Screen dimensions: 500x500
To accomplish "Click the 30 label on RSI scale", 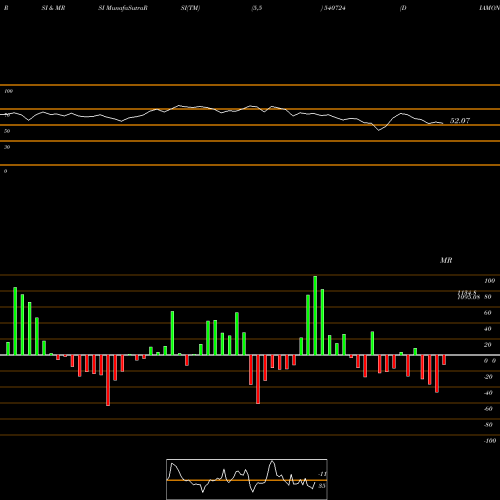I will [x=7, y=147].
